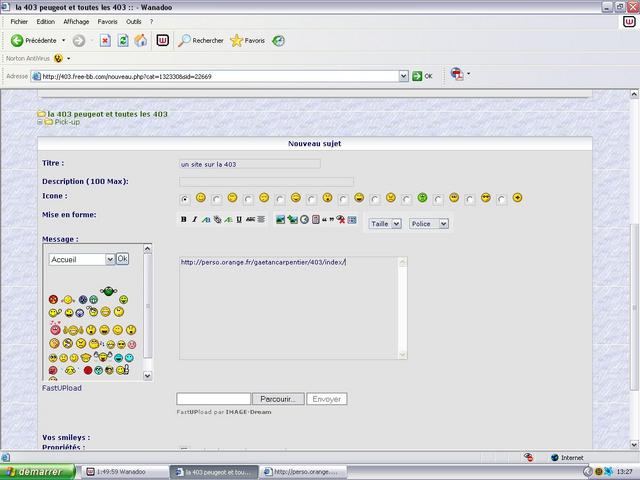Click the Rechercher search icon

185,41
